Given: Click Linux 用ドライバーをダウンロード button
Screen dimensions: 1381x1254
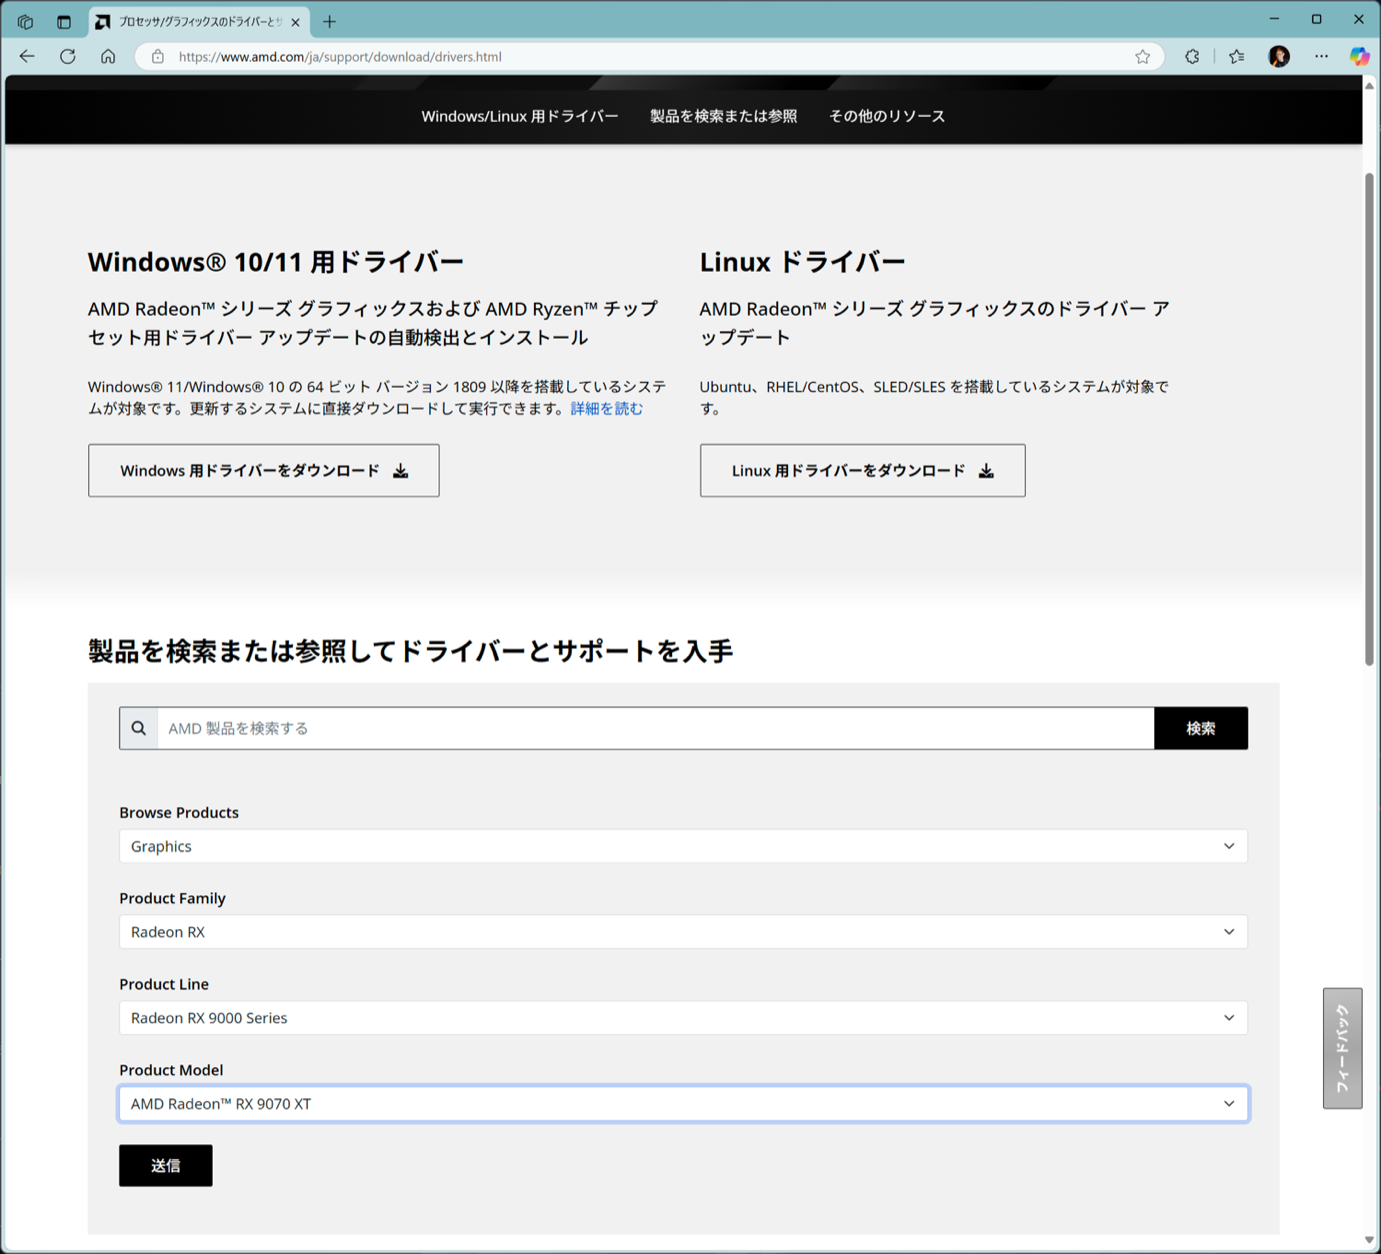Looking at the screenshot, I should coord(863,471).
